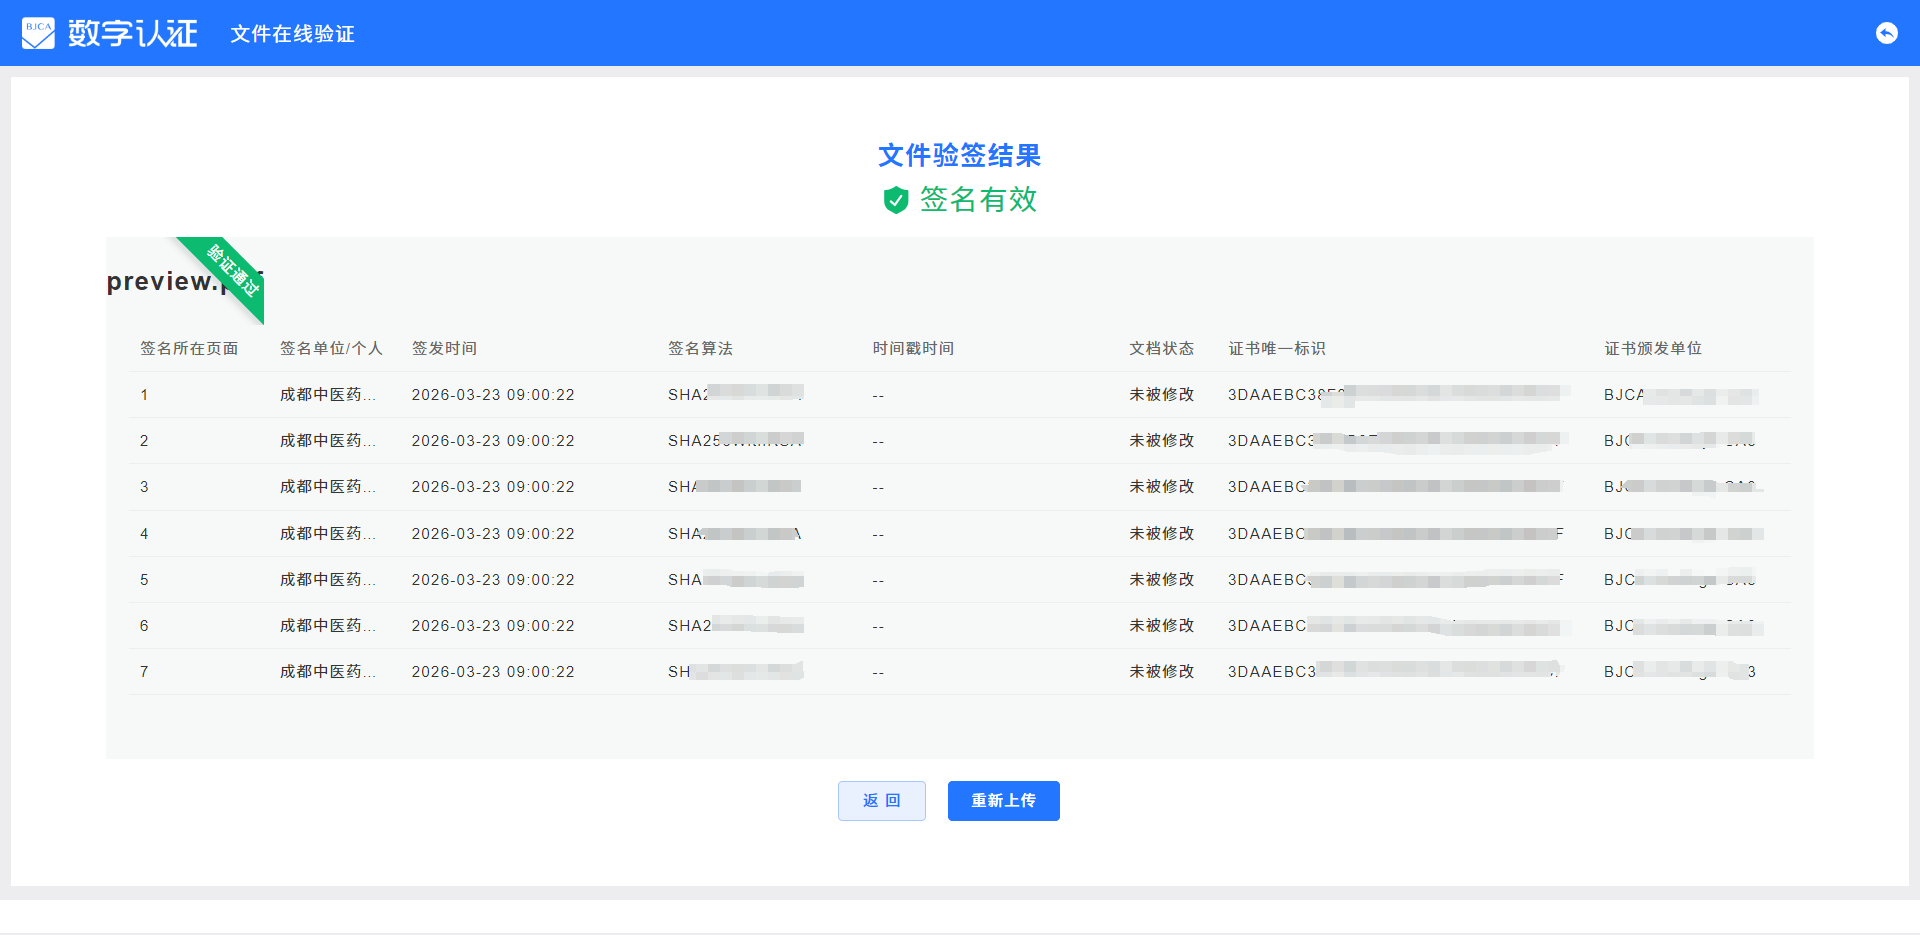
Task: Click the 文件在线验证 header title
Action: [292, 34]
